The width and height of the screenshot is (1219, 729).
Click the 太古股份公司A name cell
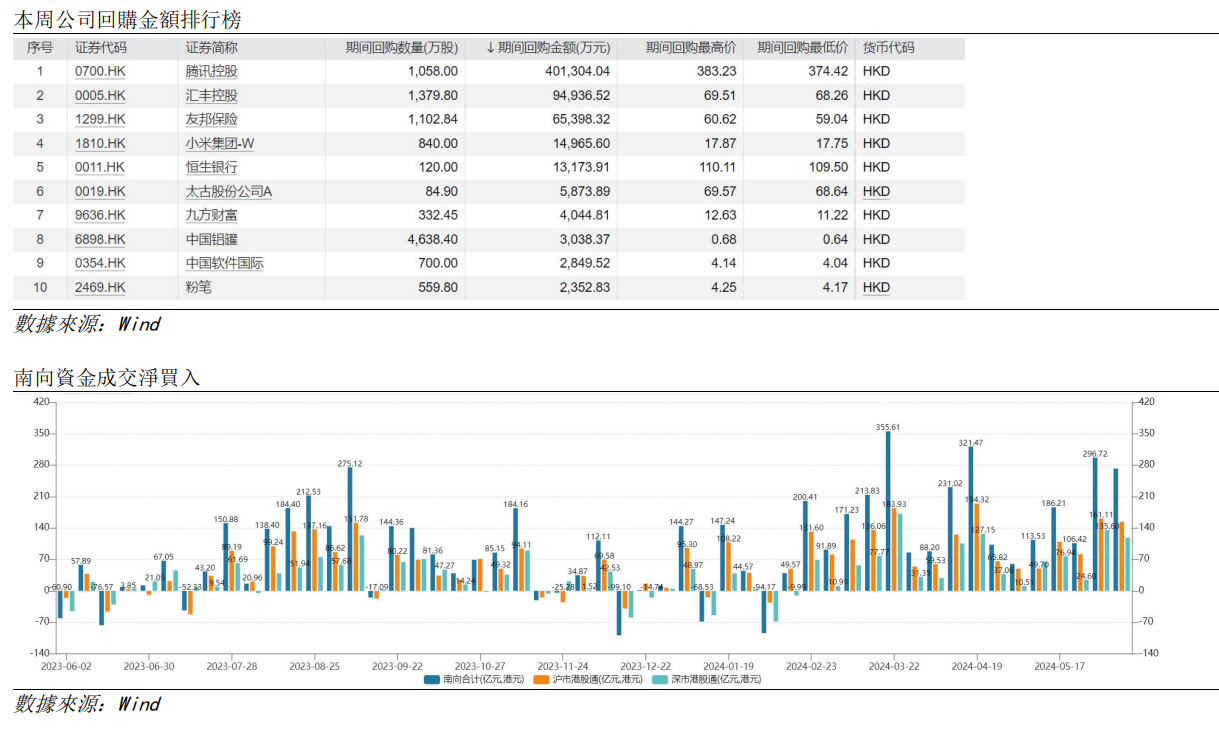(x=229, y=191)
